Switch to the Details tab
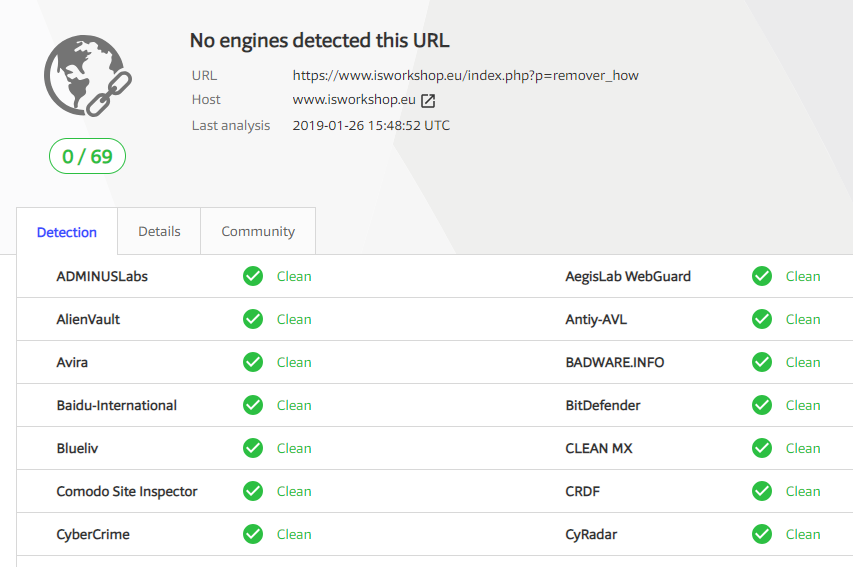This screenshot has width=853, height=567. tap(159, 231)
